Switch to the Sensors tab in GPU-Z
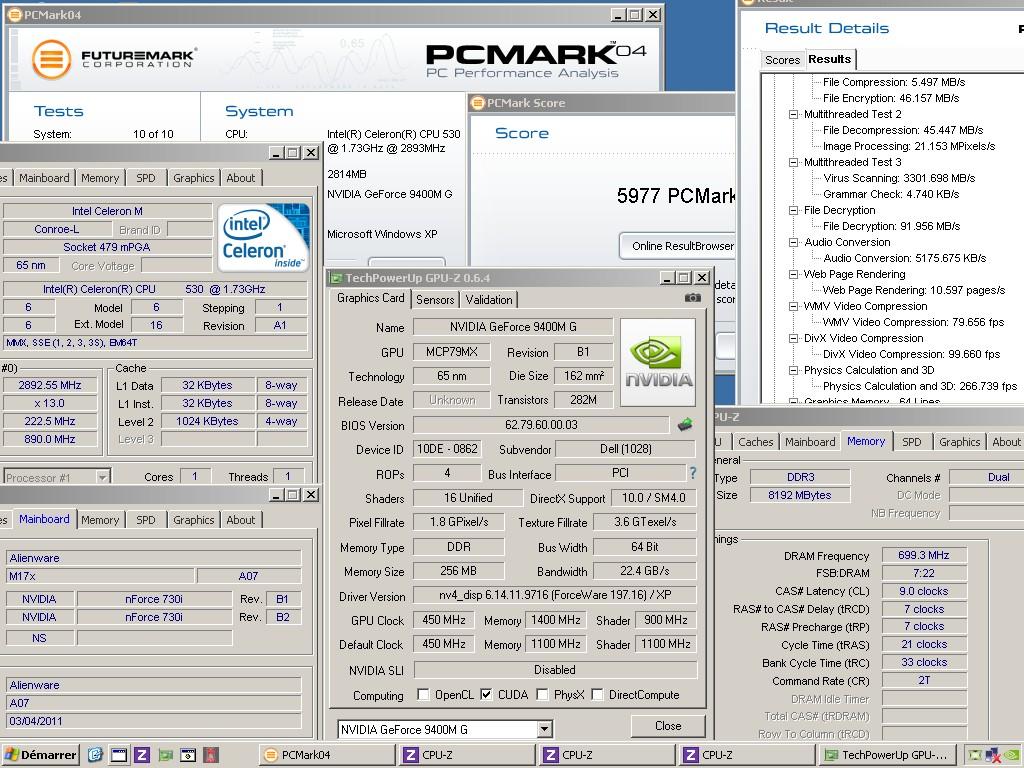1024x768 pixels. tap(435, 300)
